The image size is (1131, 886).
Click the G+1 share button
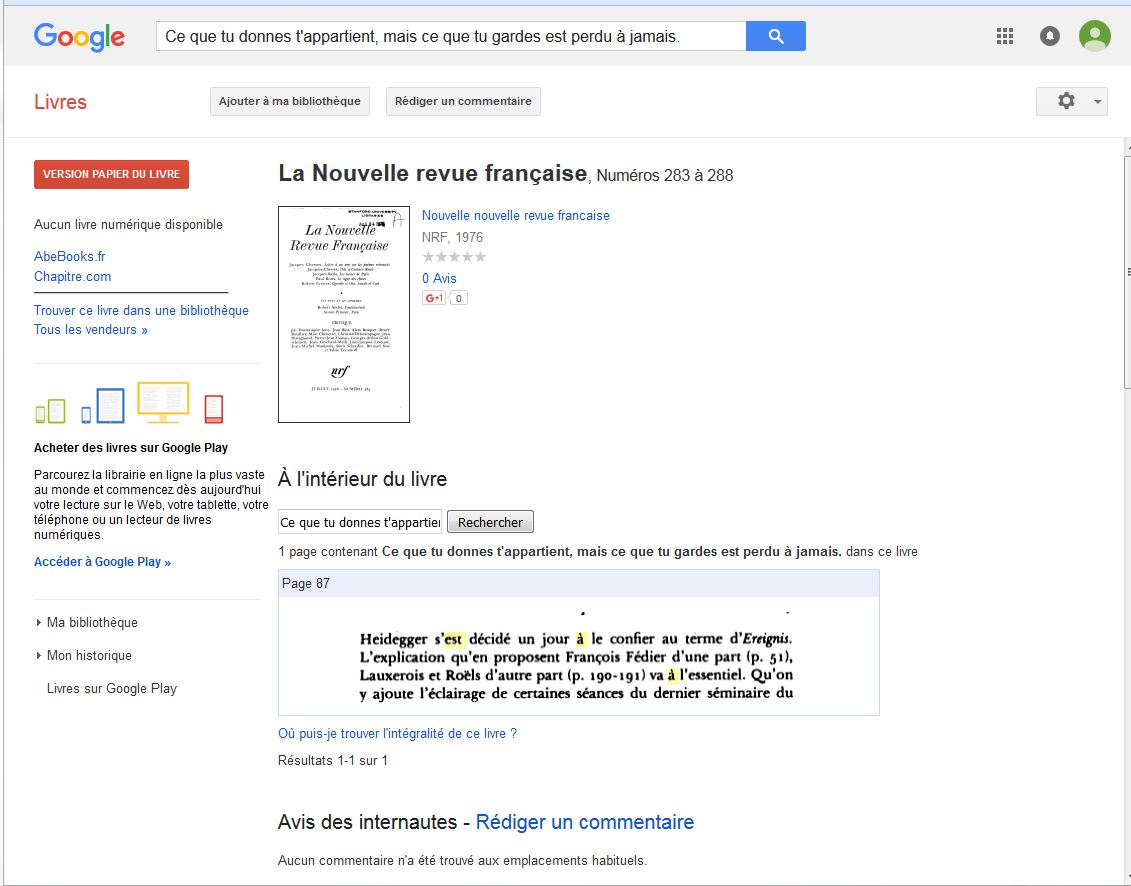point(434,298)
